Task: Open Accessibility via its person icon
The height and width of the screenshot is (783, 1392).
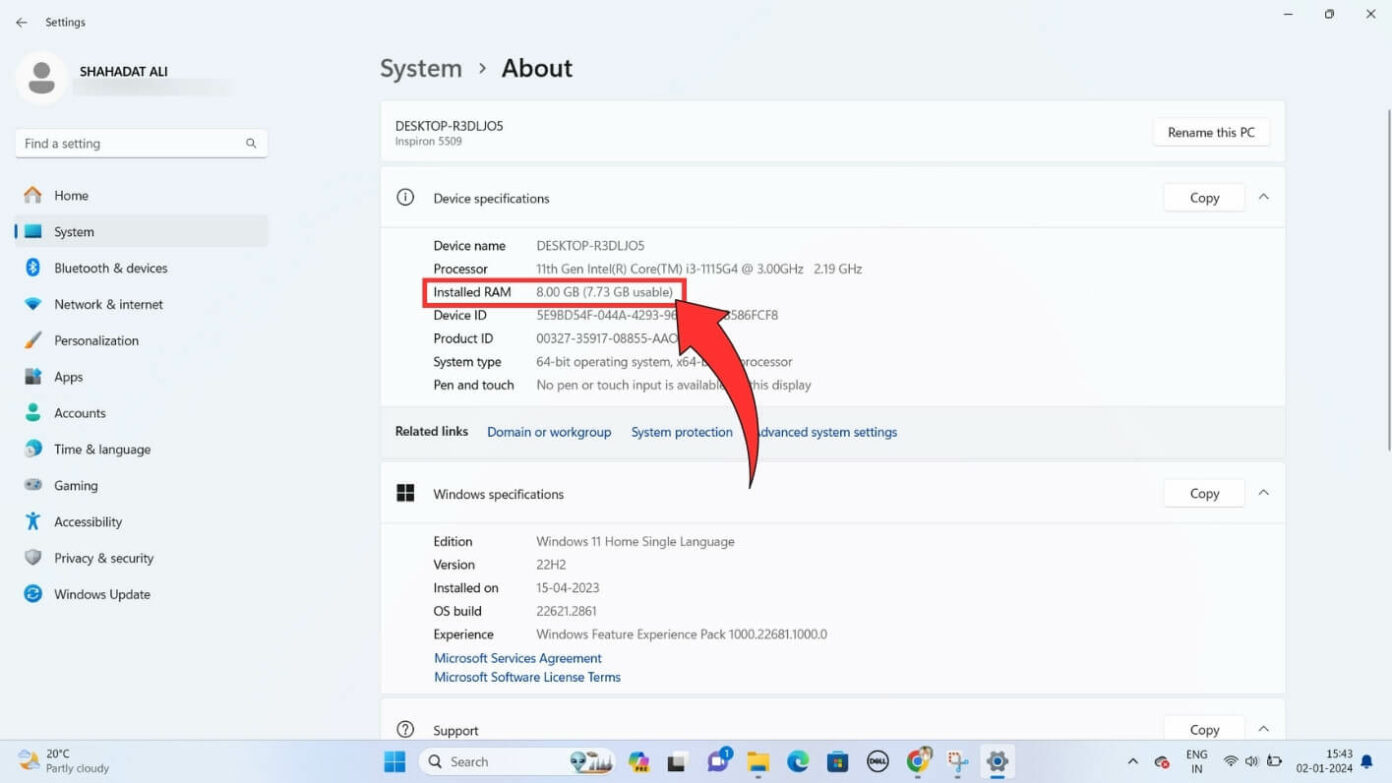Action: pyautogui.click(x=33, y=521)
